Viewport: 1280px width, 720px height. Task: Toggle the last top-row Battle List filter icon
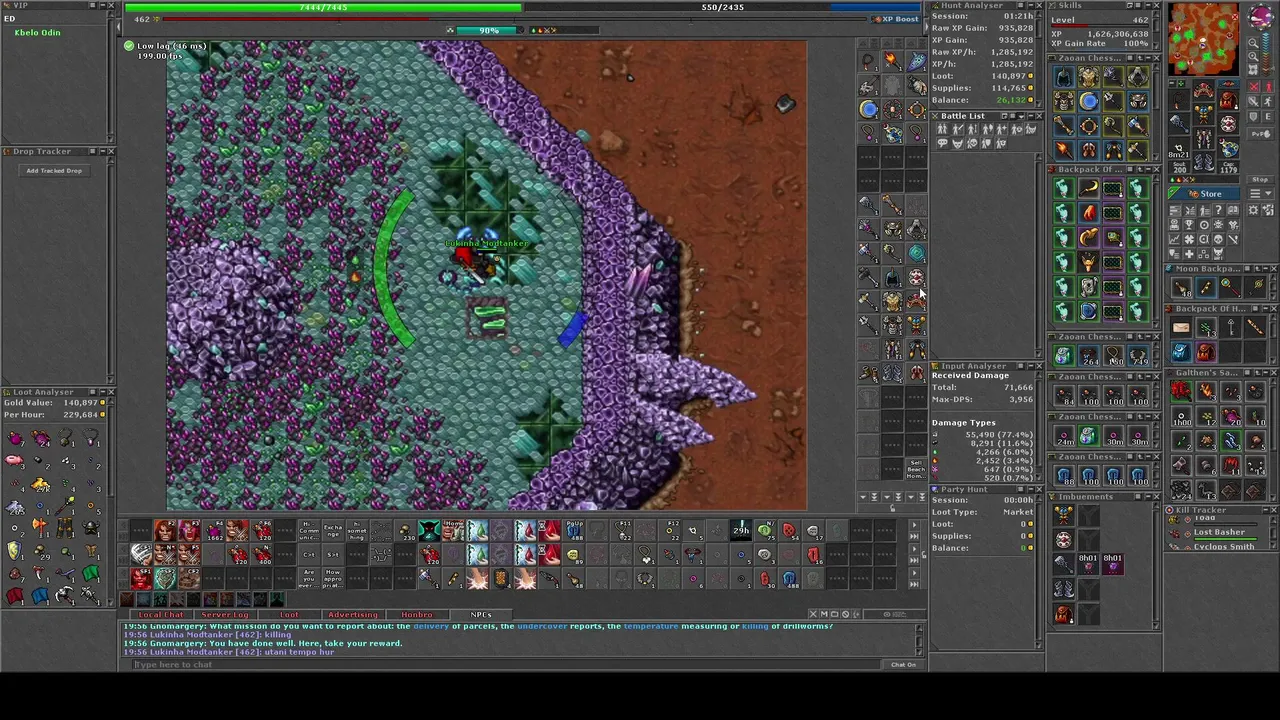[x=1031, y=129]
